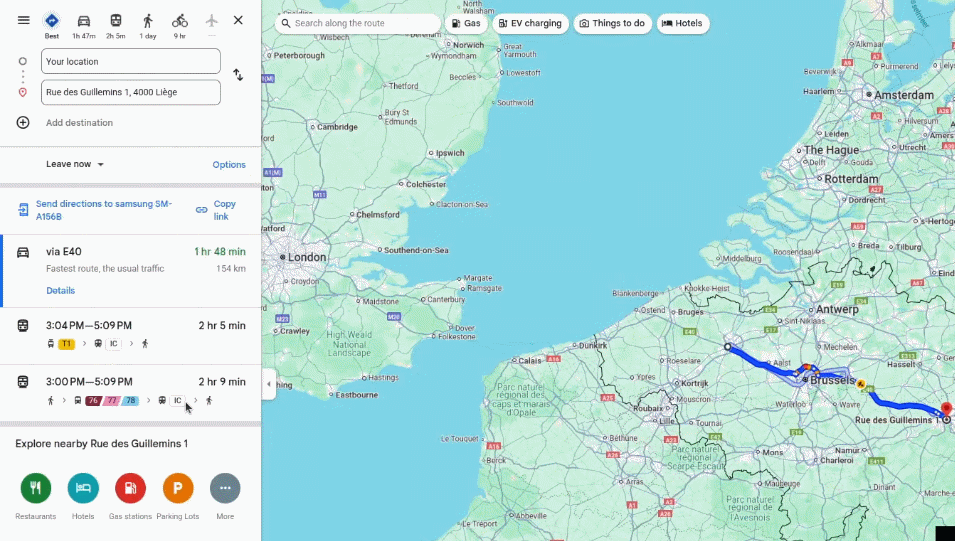Click the Your location starting point field
955x541 pixels.
point(131,62)
